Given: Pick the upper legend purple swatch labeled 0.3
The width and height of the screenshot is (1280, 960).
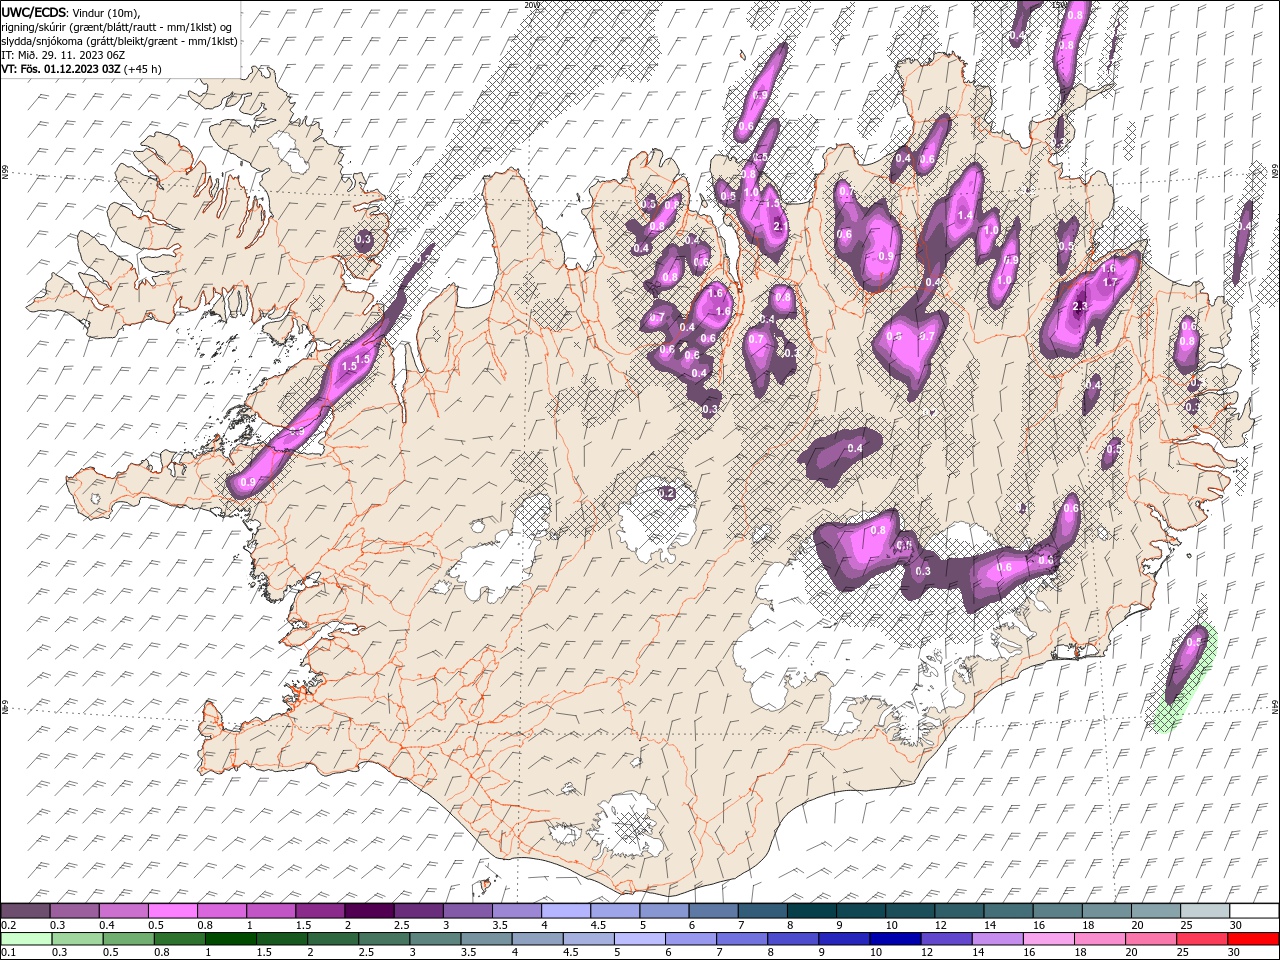Looking at the screenshot, I should 74,910.
